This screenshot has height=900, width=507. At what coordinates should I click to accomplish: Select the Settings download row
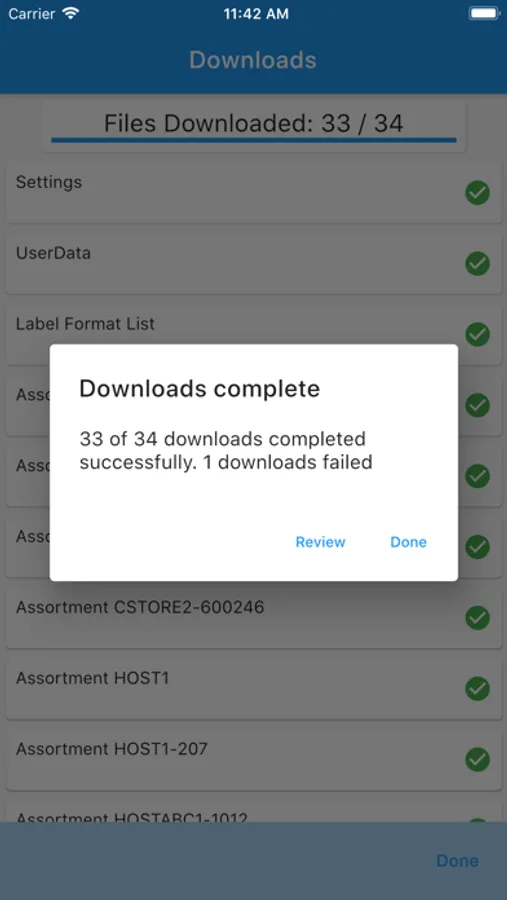[254, 193]
